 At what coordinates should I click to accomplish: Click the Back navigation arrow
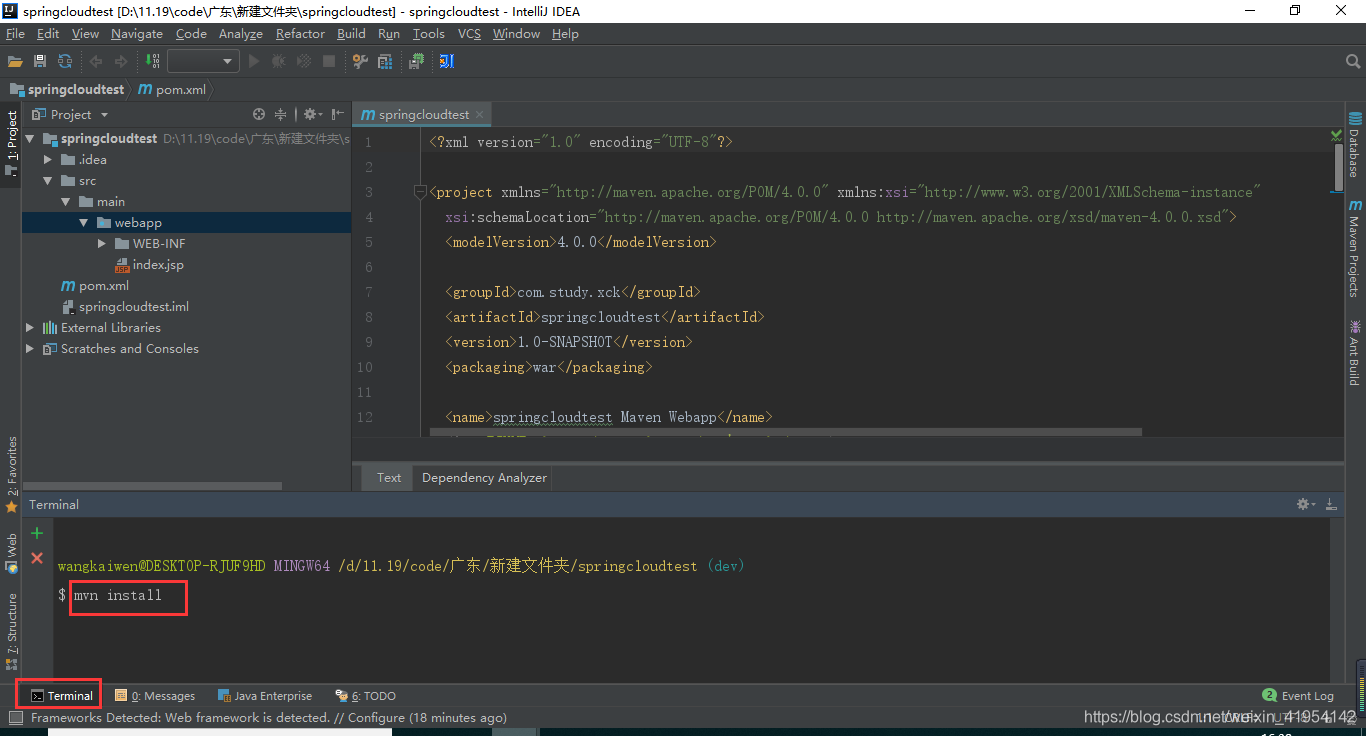[96, 62]
